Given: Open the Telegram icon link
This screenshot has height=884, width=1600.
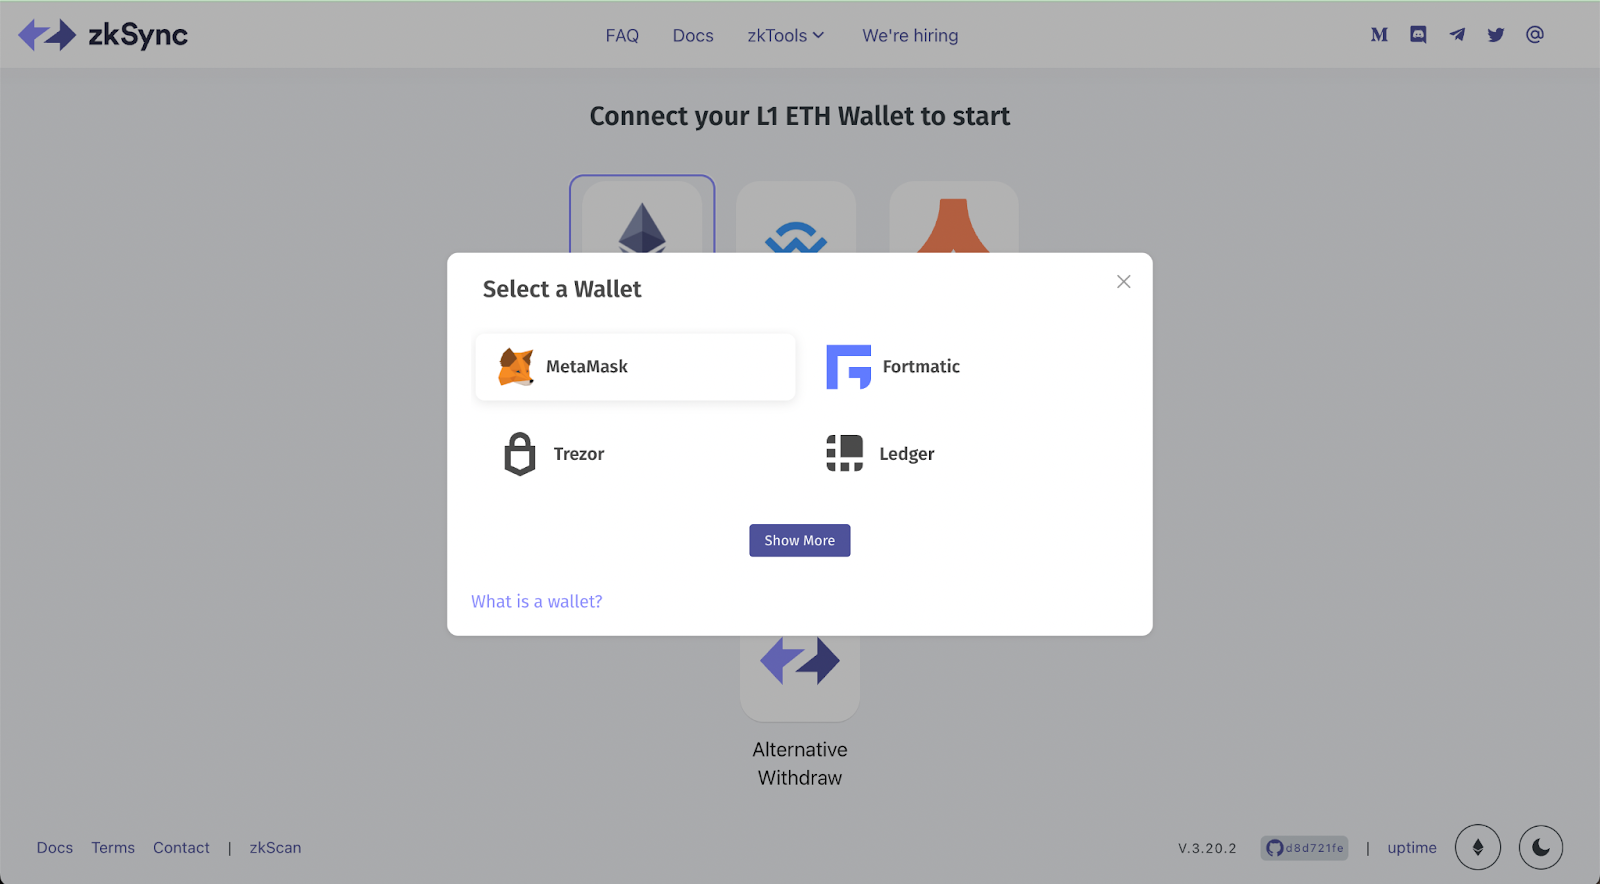Looking at the screenshot, I should coord(1457,35).
